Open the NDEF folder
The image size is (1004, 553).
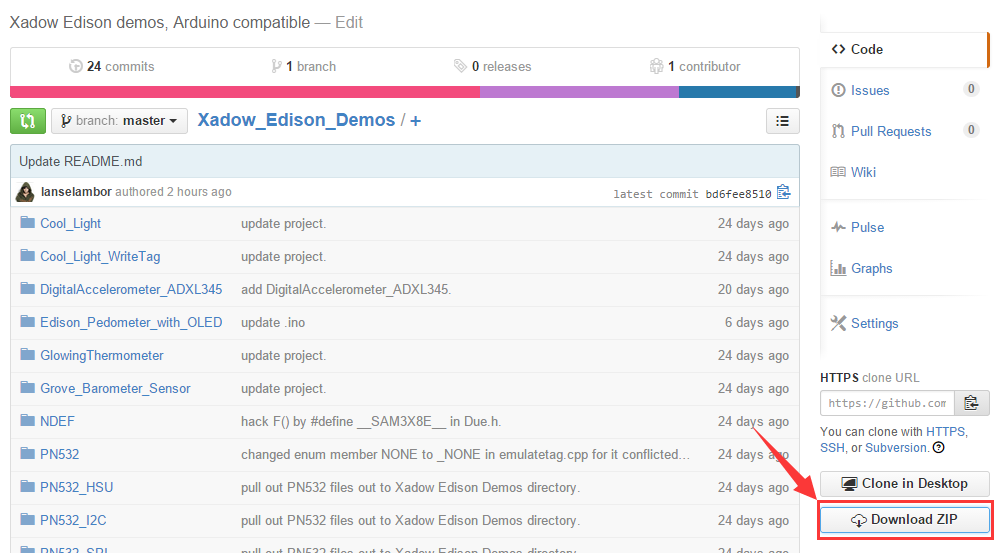[58, 421]
